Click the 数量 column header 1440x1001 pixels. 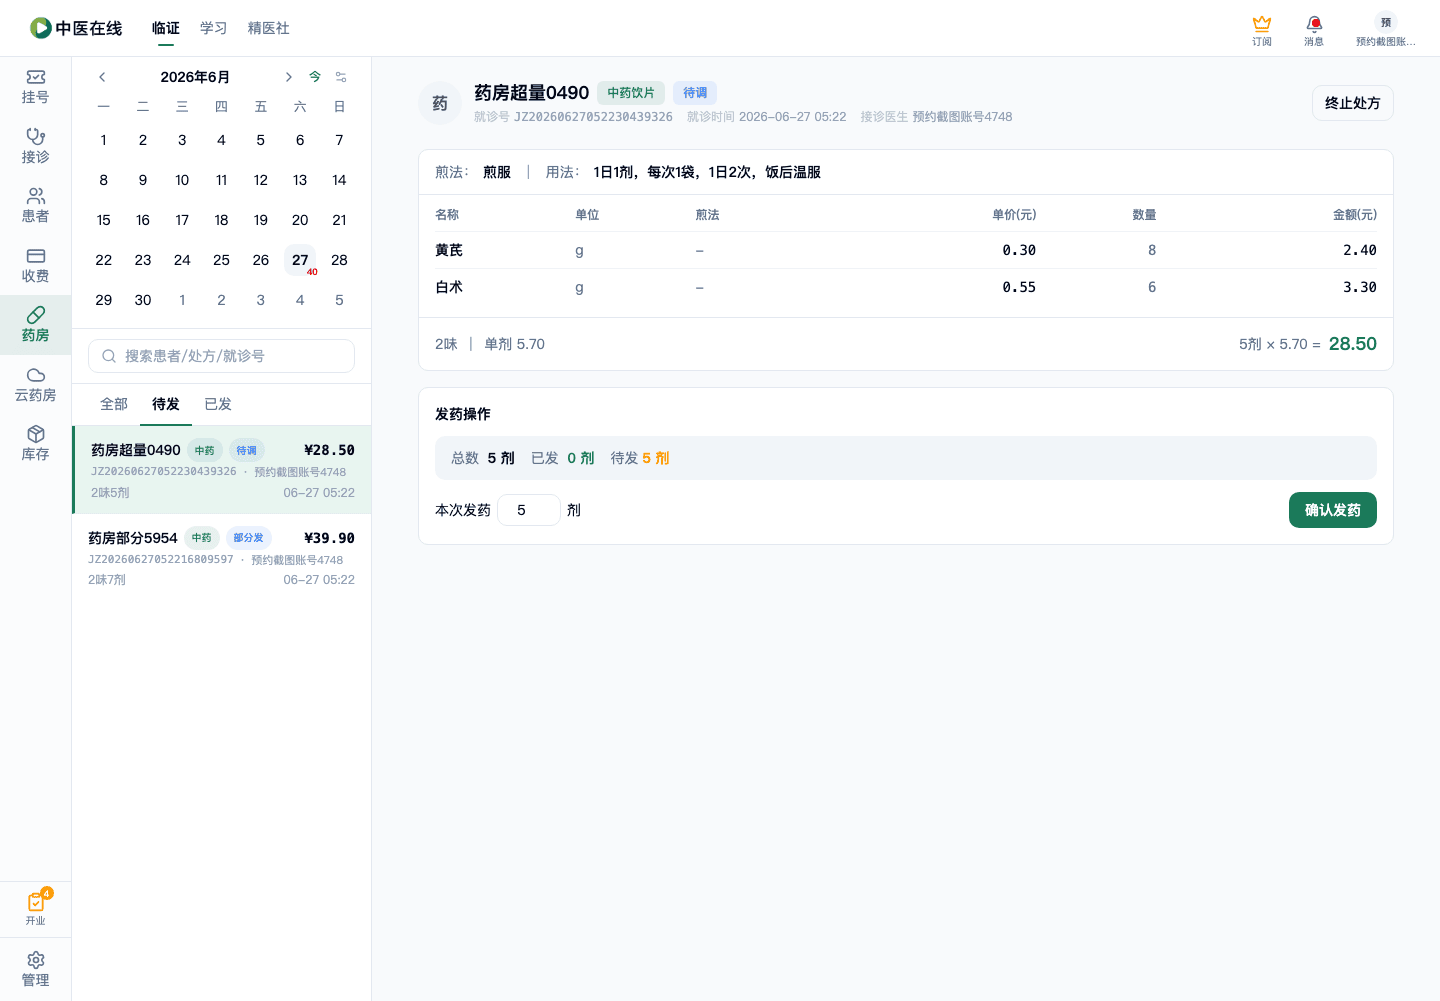tap(1144, 215)
